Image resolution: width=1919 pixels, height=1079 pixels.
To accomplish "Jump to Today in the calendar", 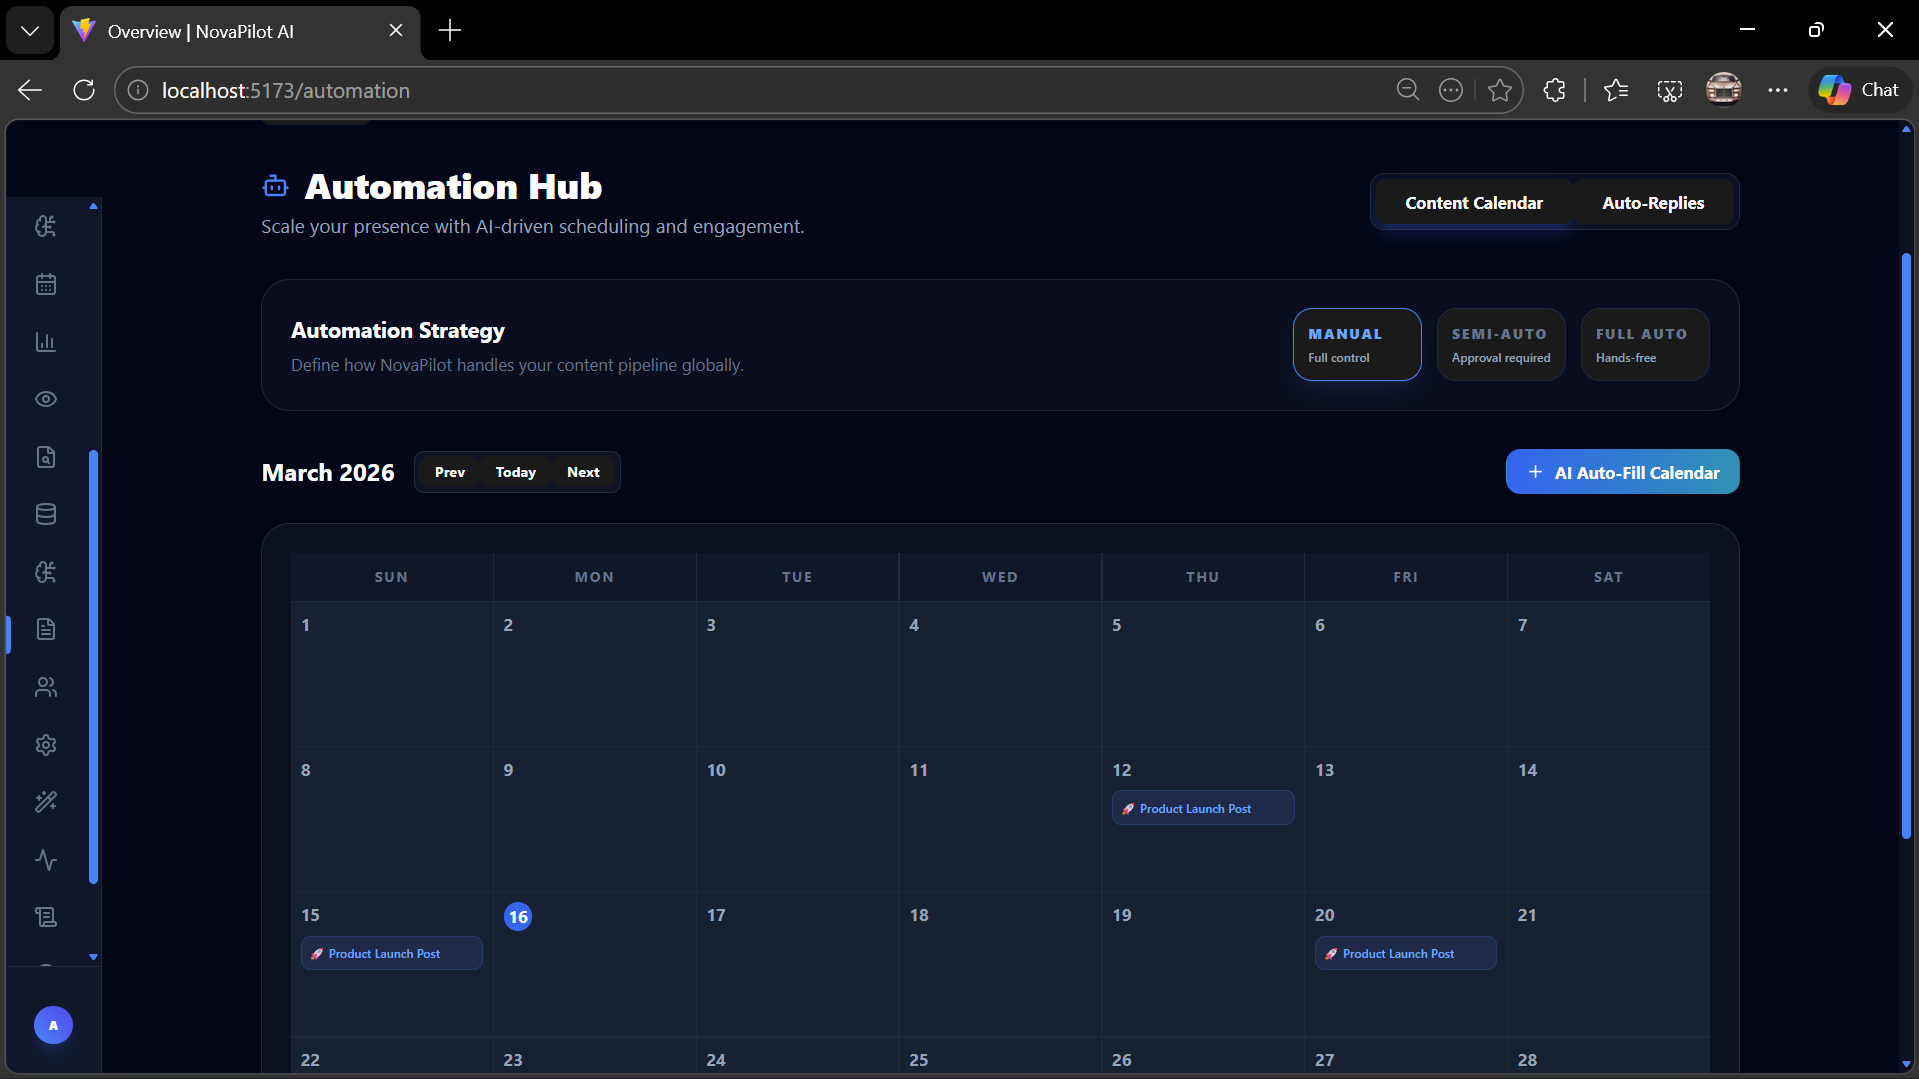I will tap(516, 472).
